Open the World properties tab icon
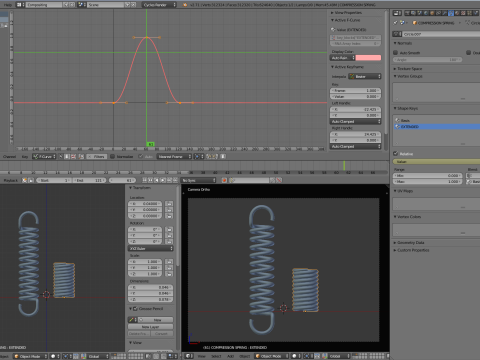Image resolution: width=480 pixels, height=360 pixels. click(426, 13)
